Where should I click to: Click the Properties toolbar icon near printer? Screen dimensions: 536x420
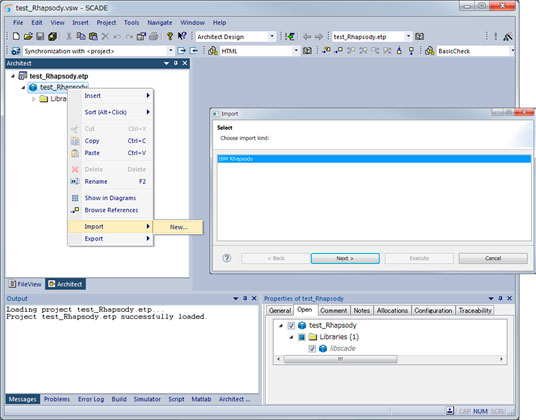pos(141,36)
